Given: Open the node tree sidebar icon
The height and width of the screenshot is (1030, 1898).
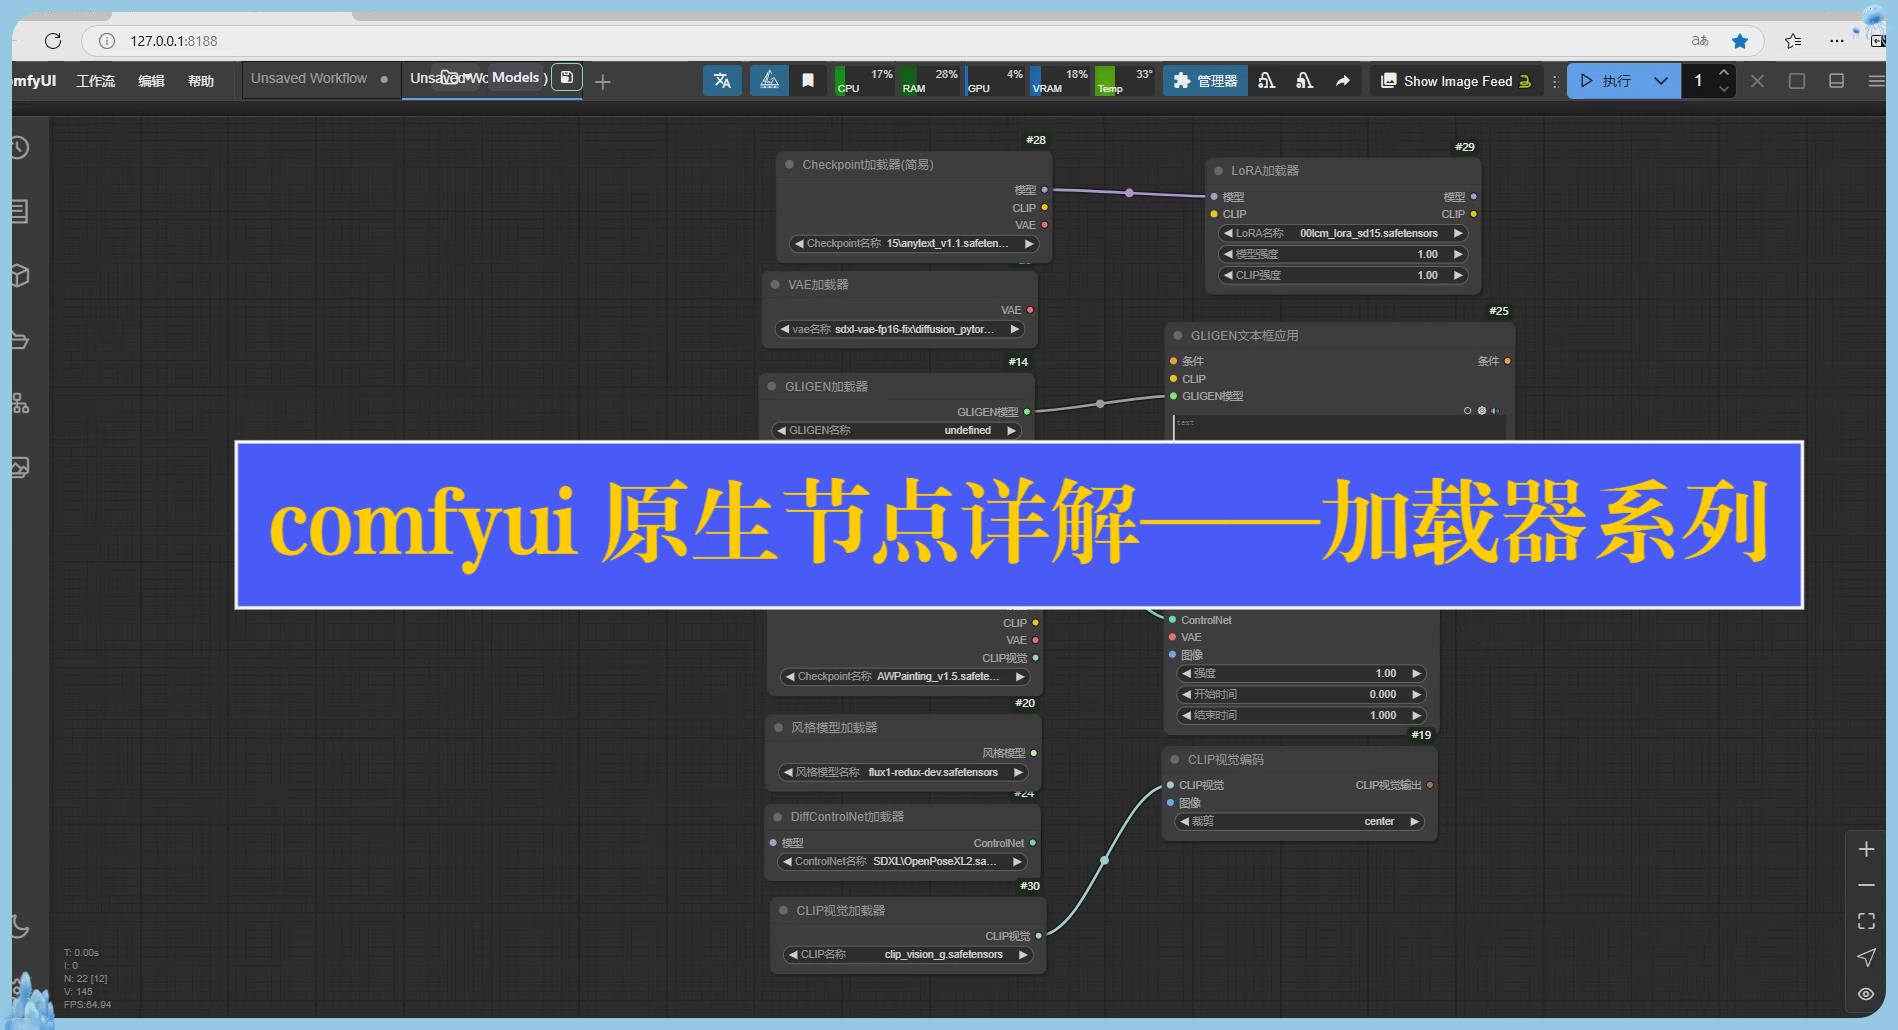Looking at the screenshot, I should pyautogui.click(x=20, y=403).
